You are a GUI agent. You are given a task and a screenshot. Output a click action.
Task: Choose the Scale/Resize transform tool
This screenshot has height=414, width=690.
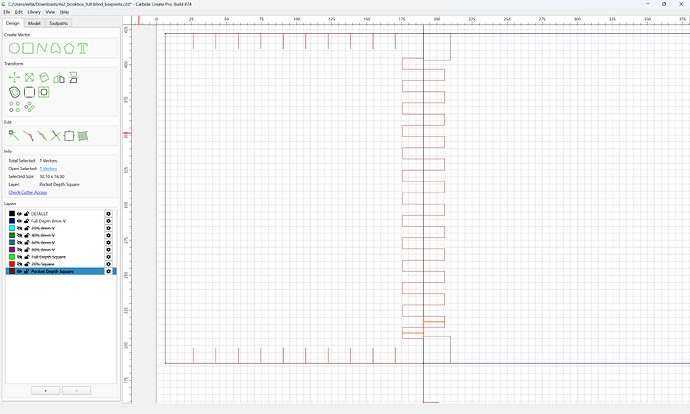point(29,78)
